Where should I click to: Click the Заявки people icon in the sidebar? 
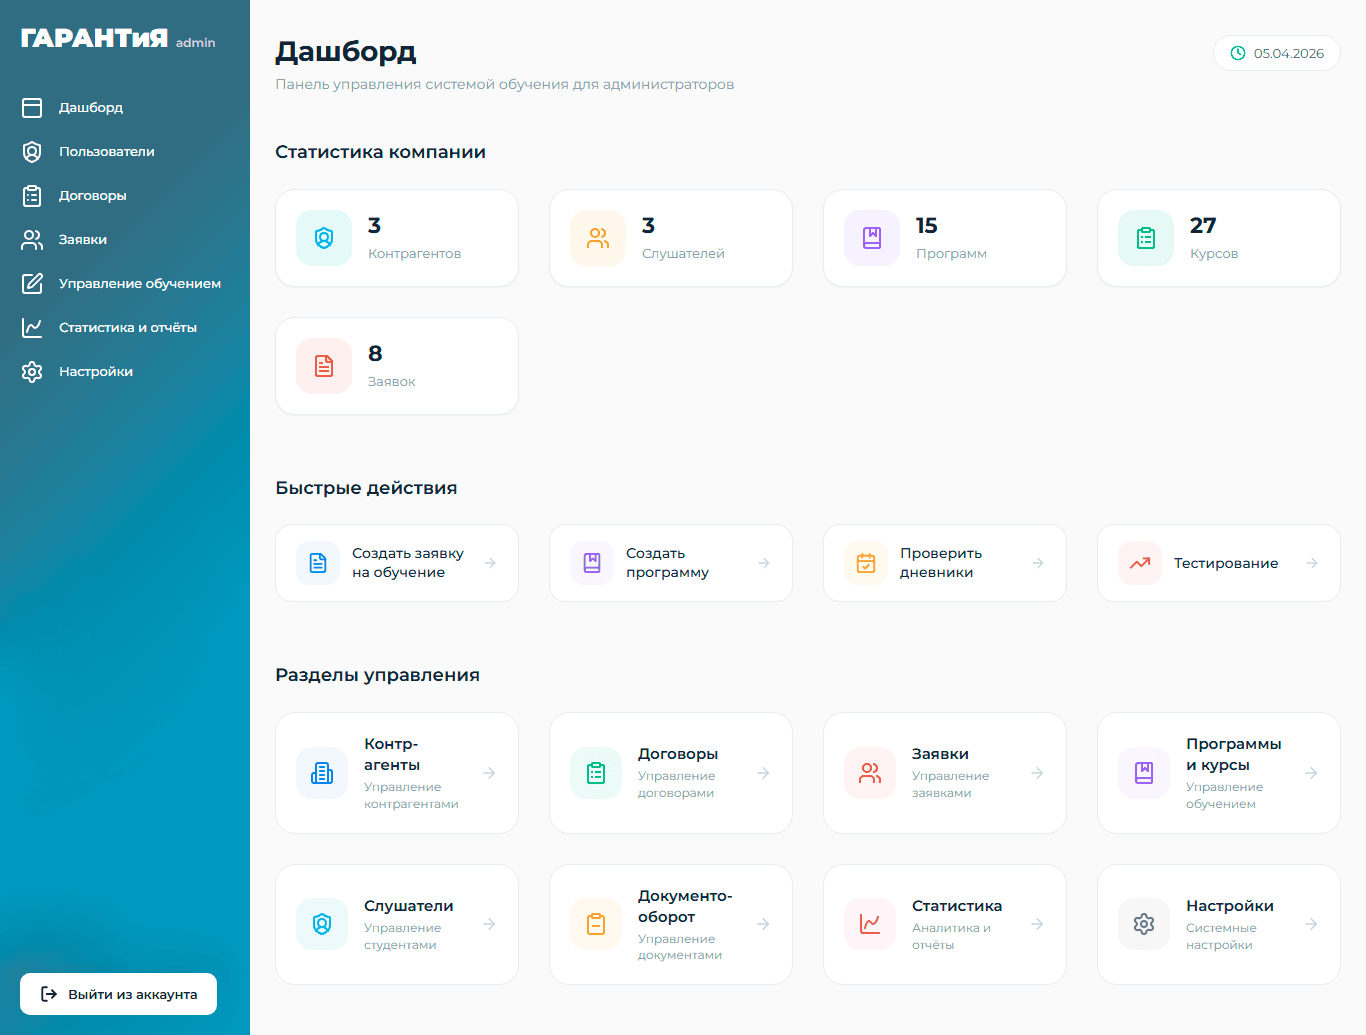[32, 239]
